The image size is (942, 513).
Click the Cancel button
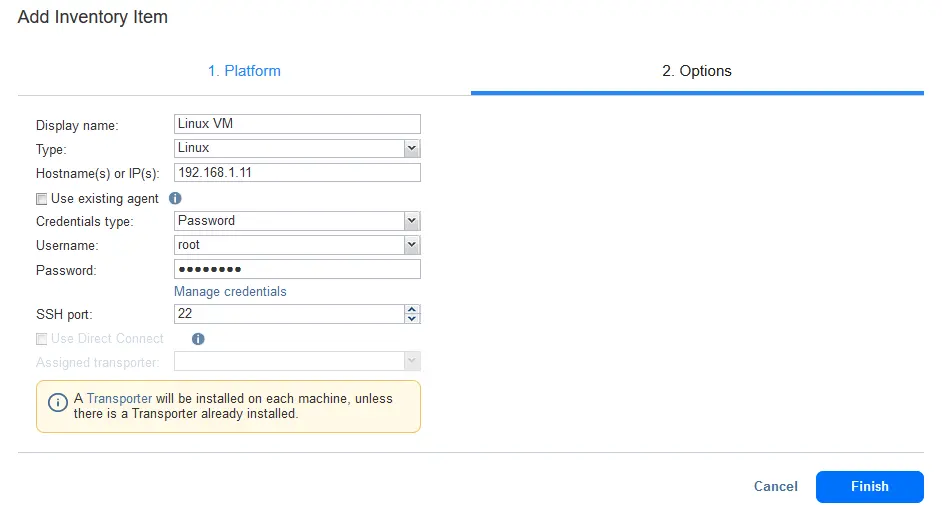pyautogui.click(x=775, y=487)
